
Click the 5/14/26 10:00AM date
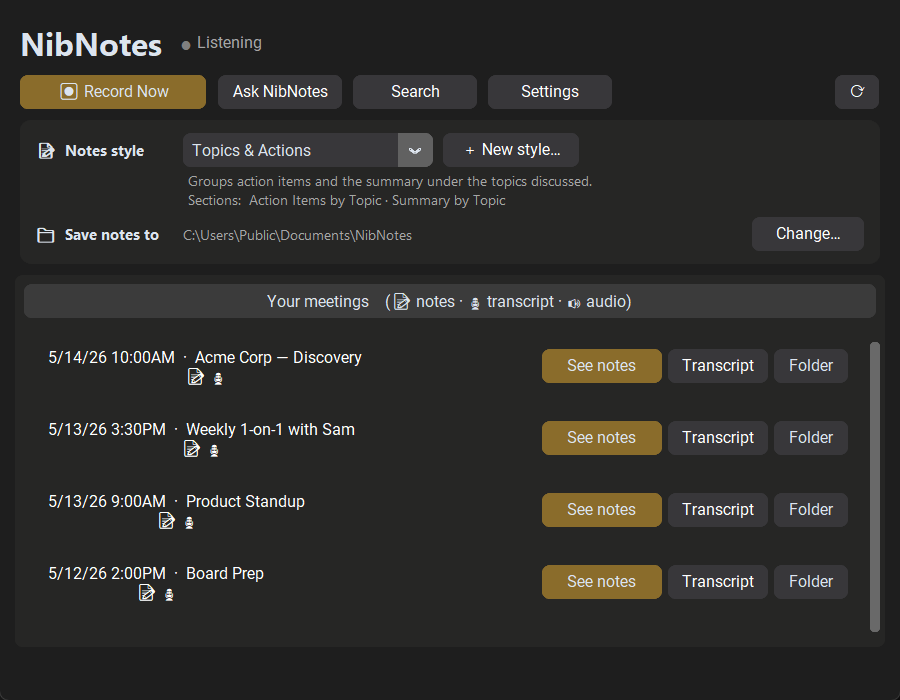111,357
